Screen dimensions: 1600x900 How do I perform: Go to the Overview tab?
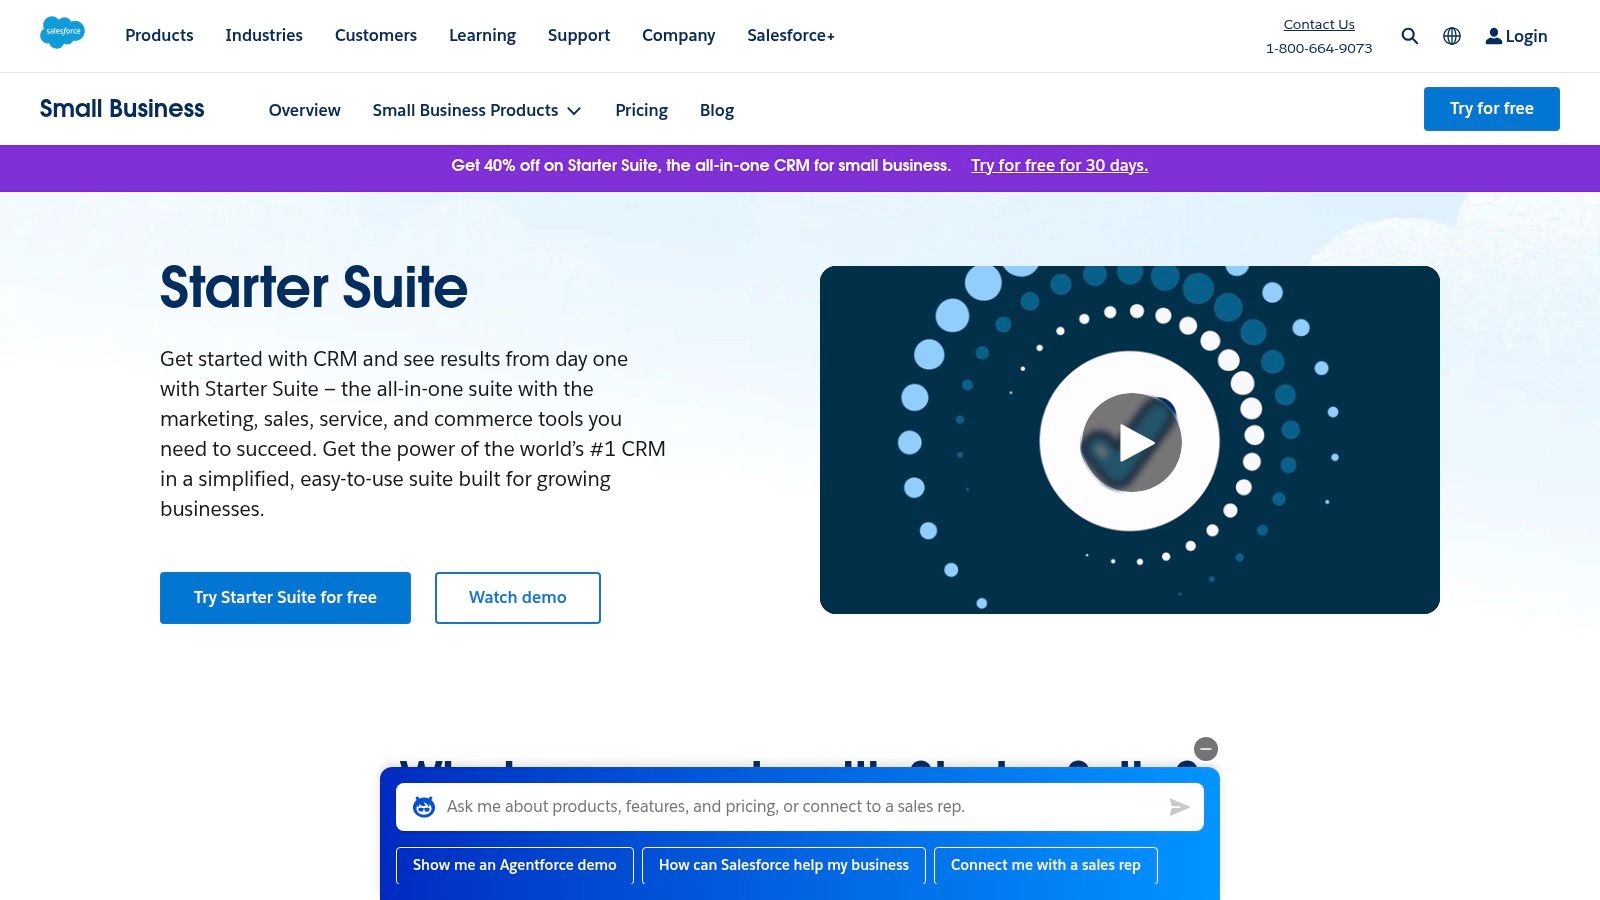tap(305, 110)
